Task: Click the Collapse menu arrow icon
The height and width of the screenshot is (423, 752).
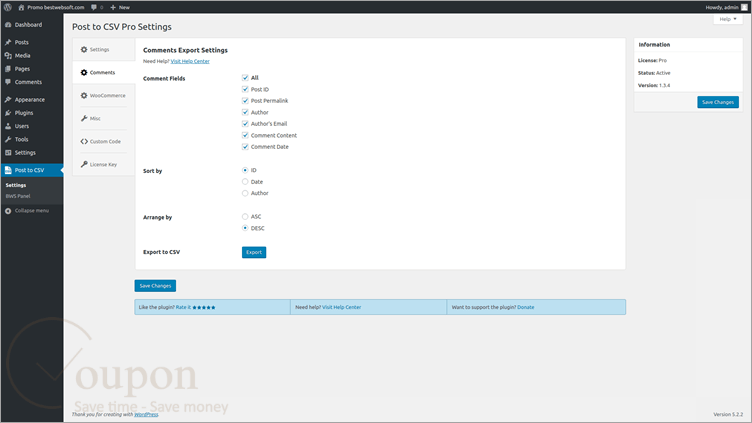Action: coord(8,211)
